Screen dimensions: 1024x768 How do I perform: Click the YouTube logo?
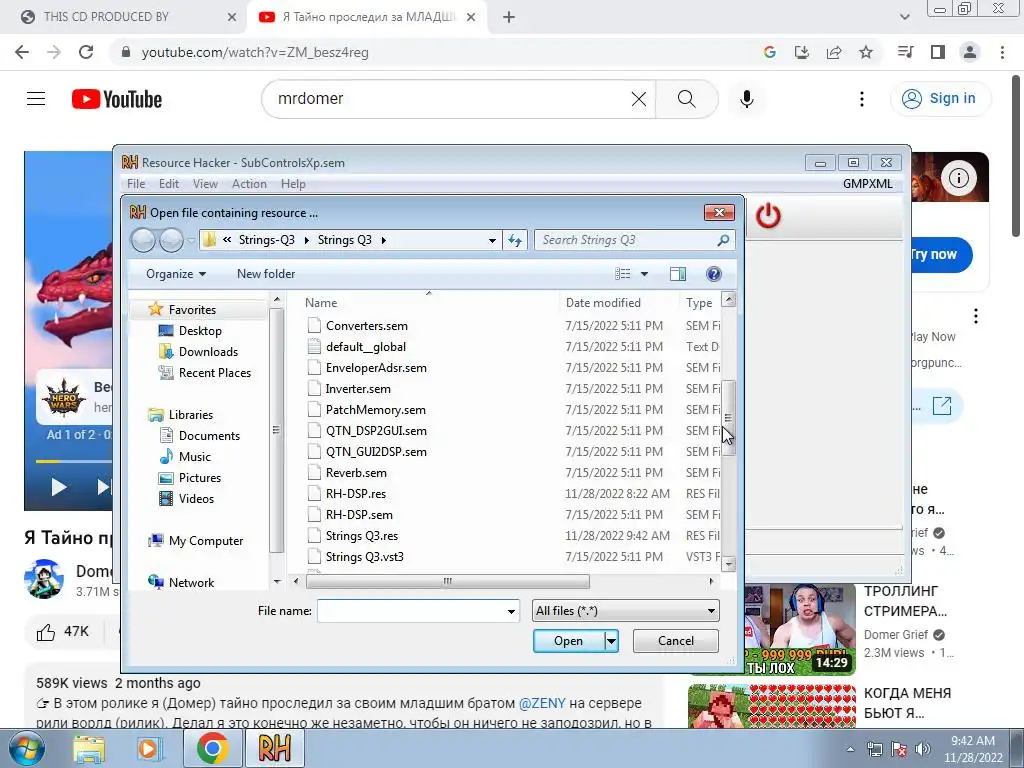coord(117,99)
